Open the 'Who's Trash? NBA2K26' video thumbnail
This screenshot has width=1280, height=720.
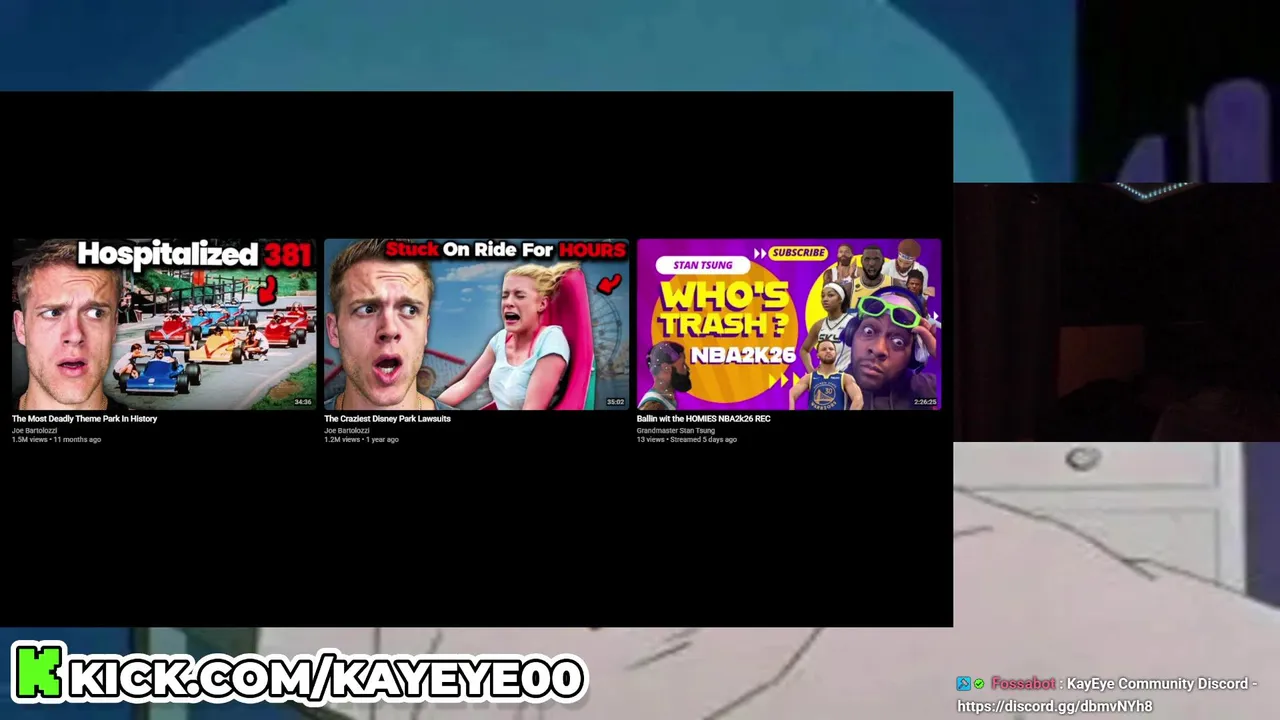click(789, 324)
